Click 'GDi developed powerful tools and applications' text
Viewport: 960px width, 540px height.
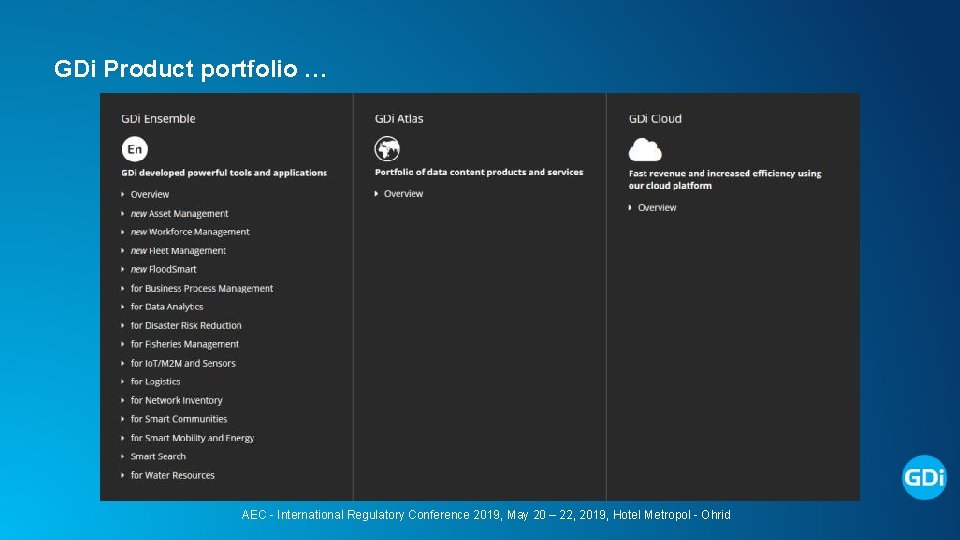tap(224, 173)
